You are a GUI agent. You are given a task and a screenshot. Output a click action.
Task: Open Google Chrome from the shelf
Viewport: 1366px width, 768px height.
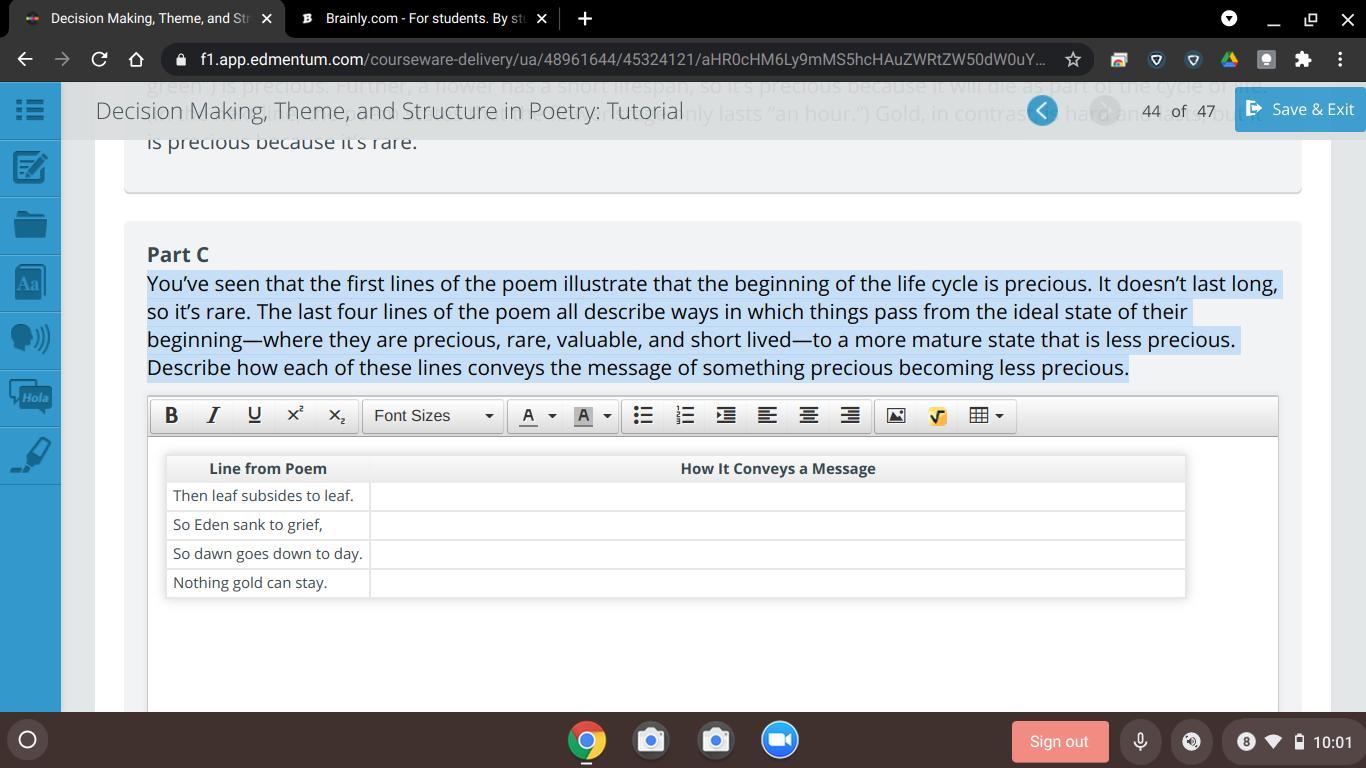point(587,741)
